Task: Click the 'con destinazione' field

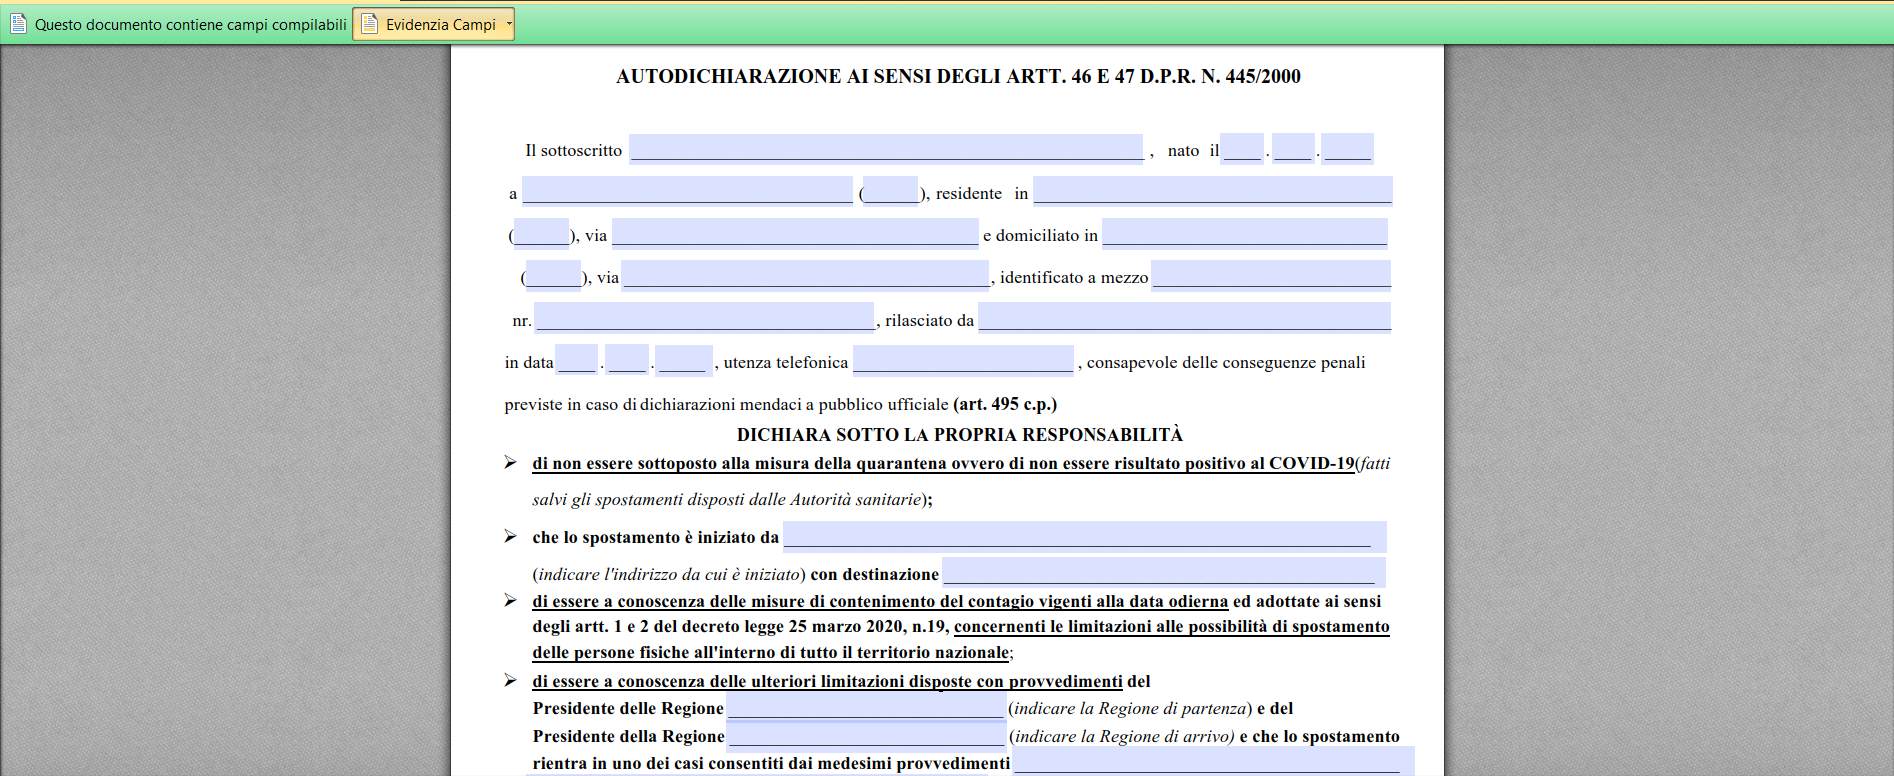Action: click(x=1164, y=572)
